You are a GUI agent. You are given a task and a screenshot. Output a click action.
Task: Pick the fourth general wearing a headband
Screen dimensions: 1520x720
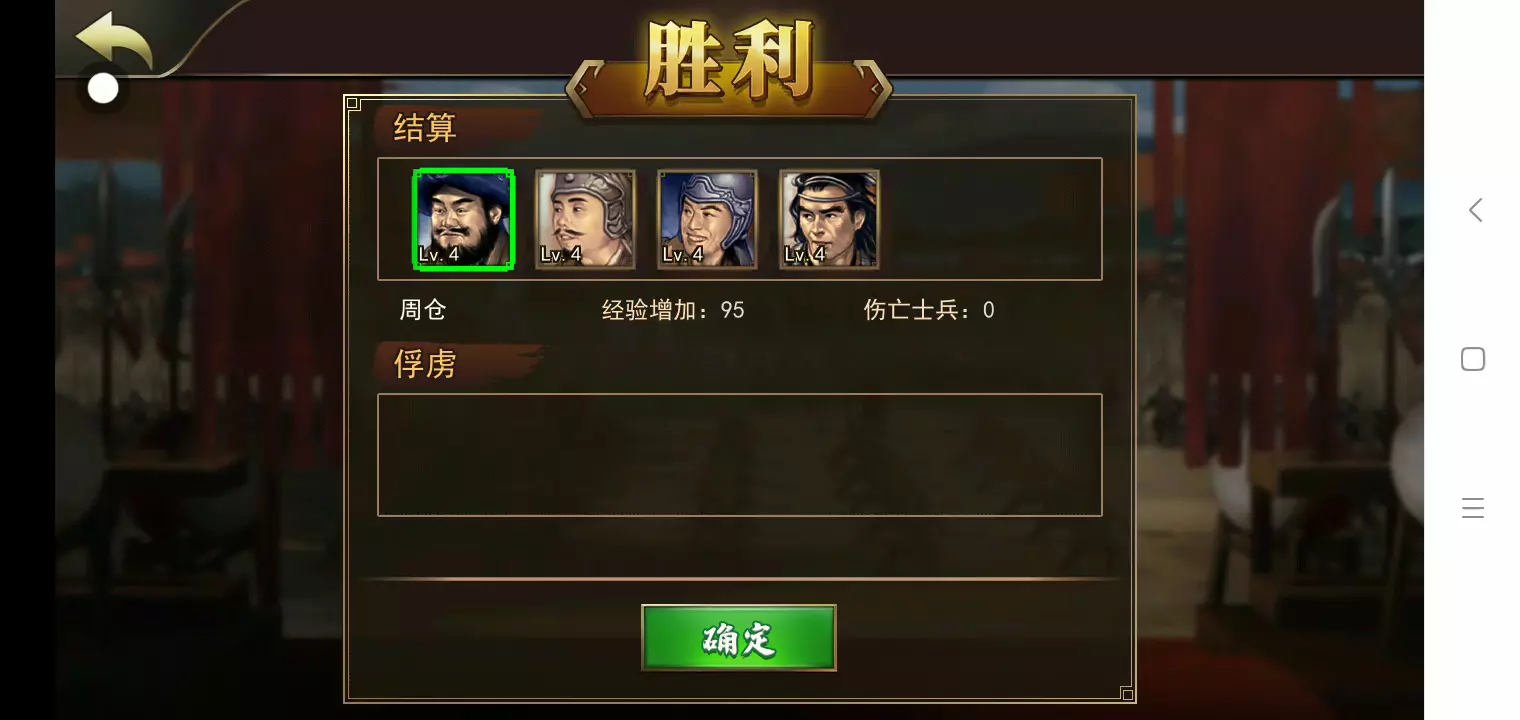(829, 219)
